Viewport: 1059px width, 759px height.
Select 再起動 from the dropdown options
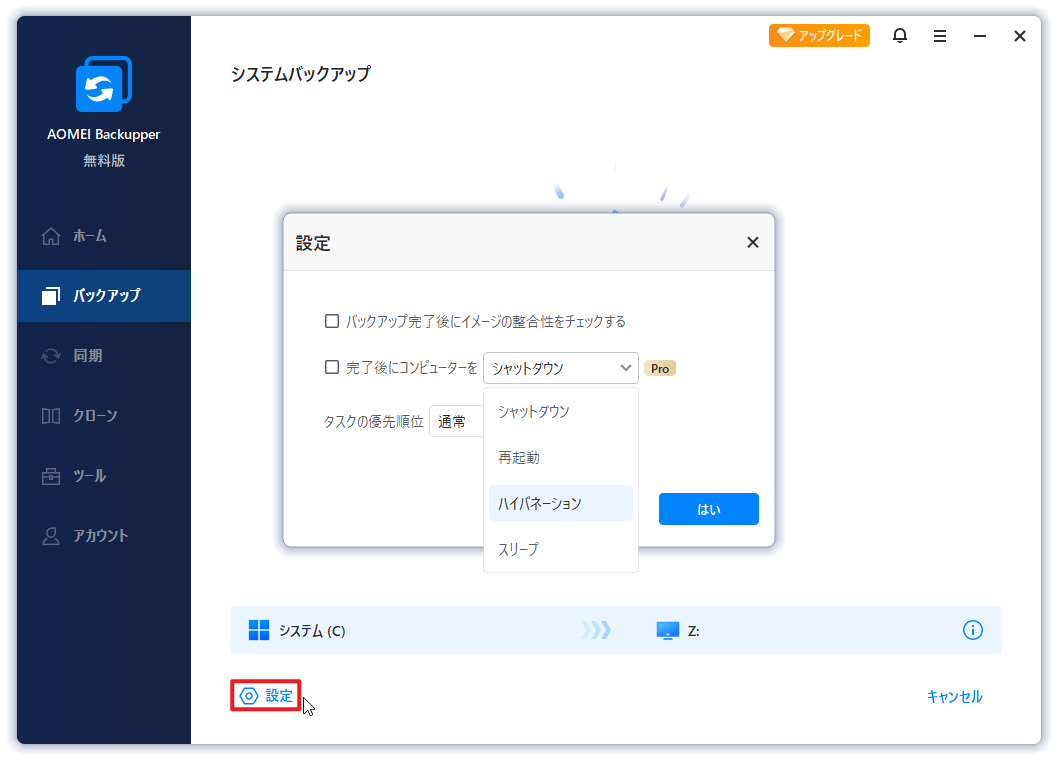coord(560,457)
